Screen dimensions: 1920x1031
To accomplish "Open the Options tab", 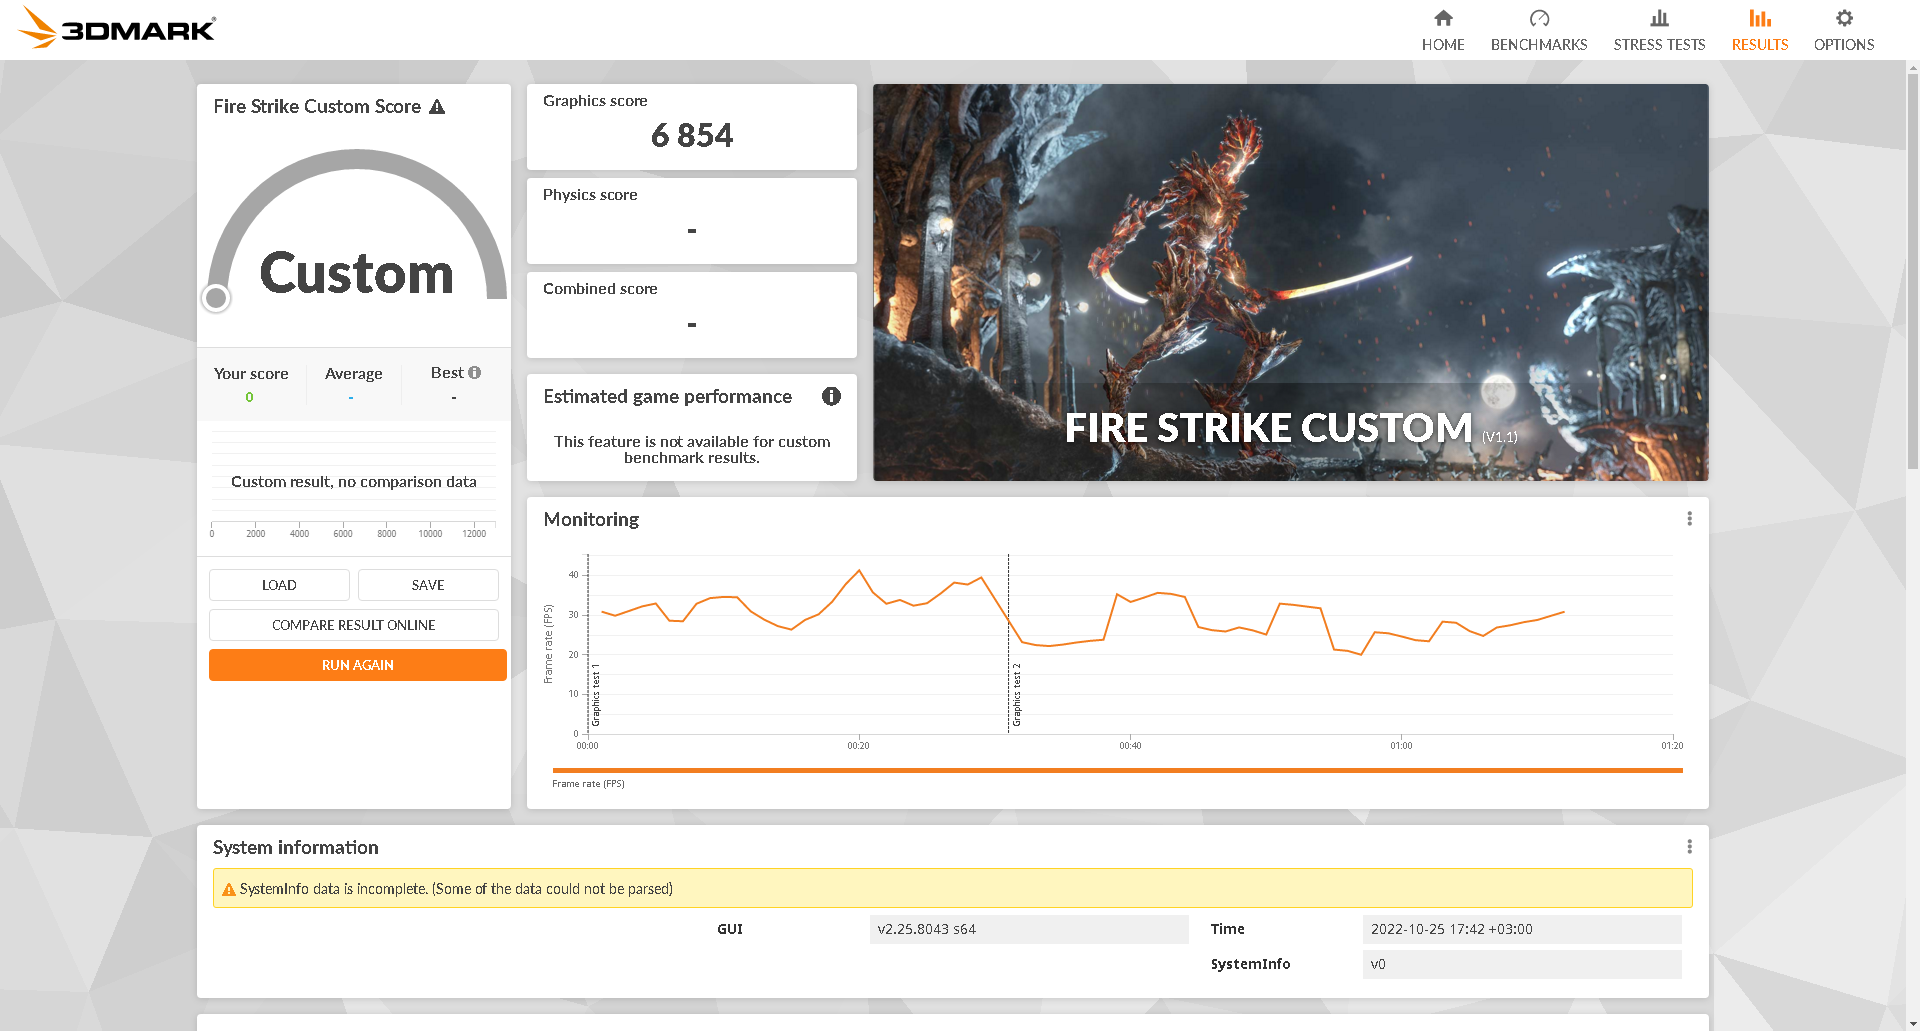I will pyautogui.click(x=1843, y=30).
